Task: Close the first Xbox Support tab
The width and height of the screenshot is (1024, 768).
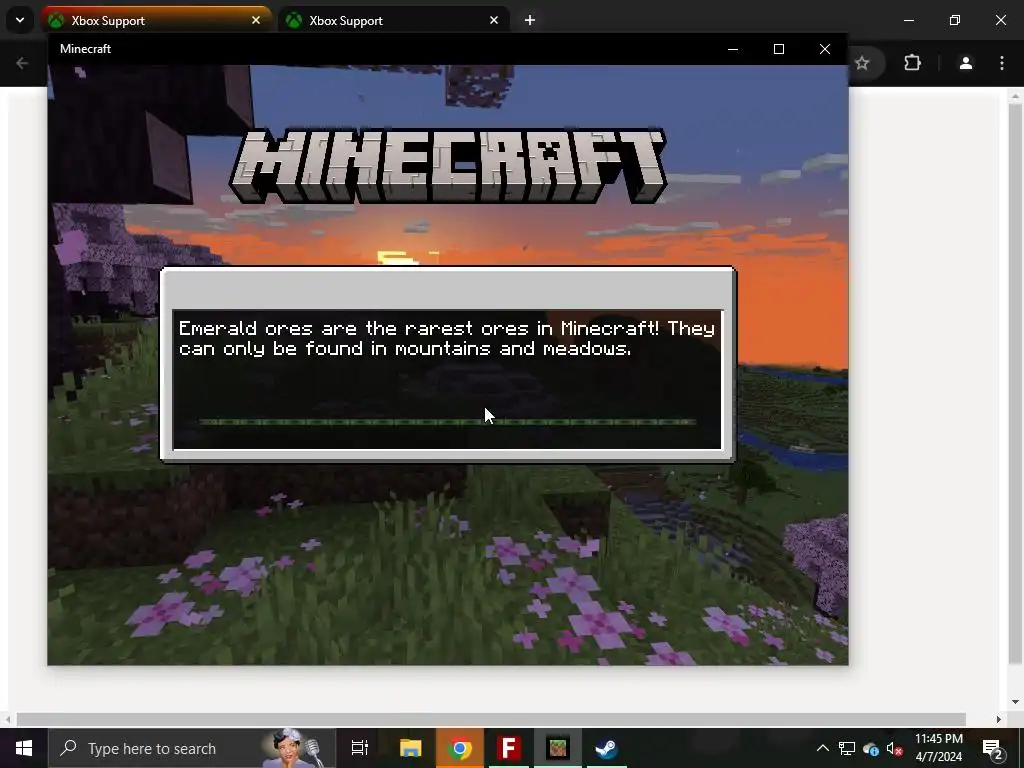Action: click(x=256, y=20)
